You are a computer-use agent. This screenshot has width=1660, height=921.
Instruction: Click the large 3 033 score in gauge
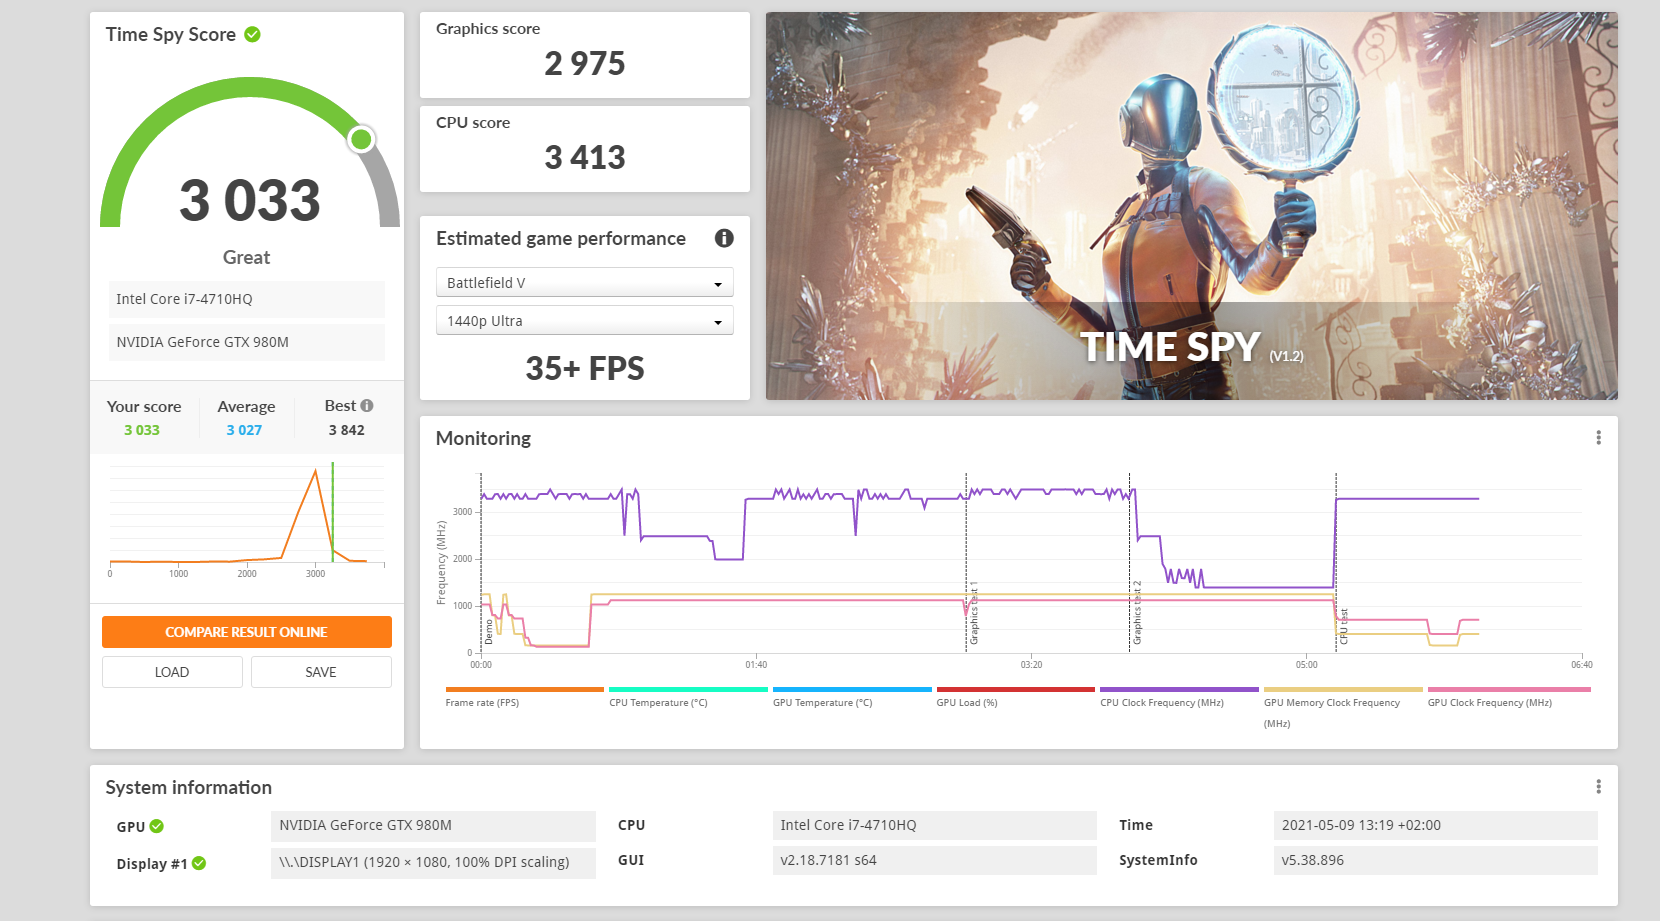(x=250, y=200)
